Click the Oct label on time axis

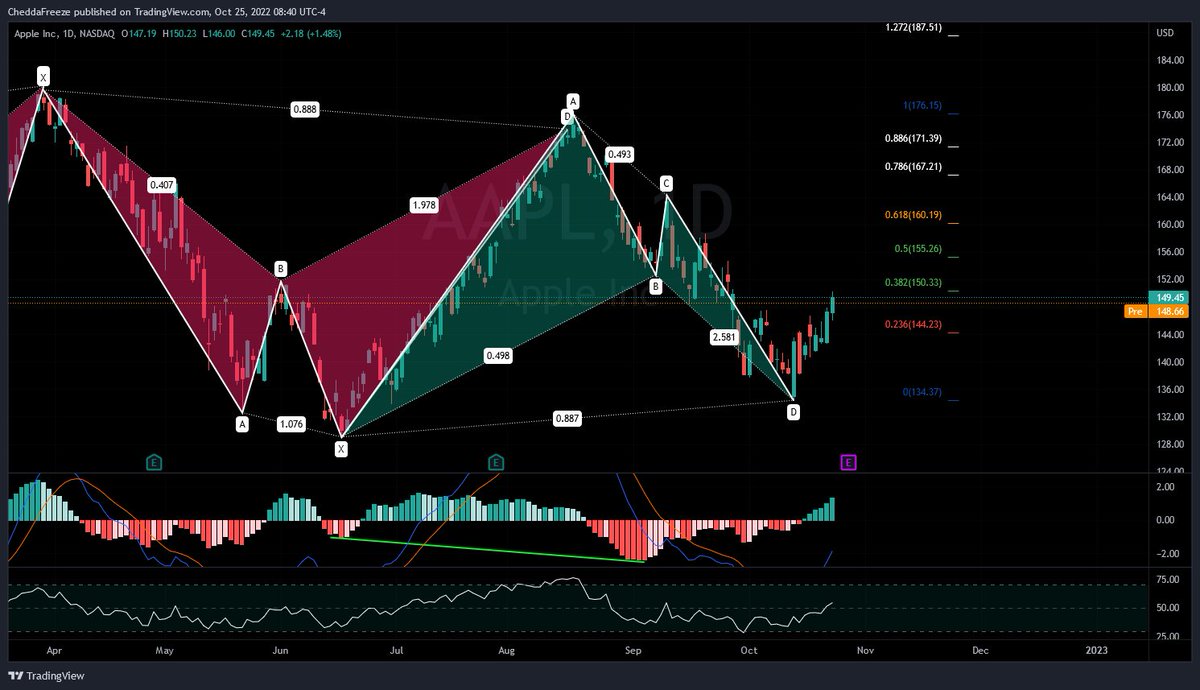pos(748,650)
